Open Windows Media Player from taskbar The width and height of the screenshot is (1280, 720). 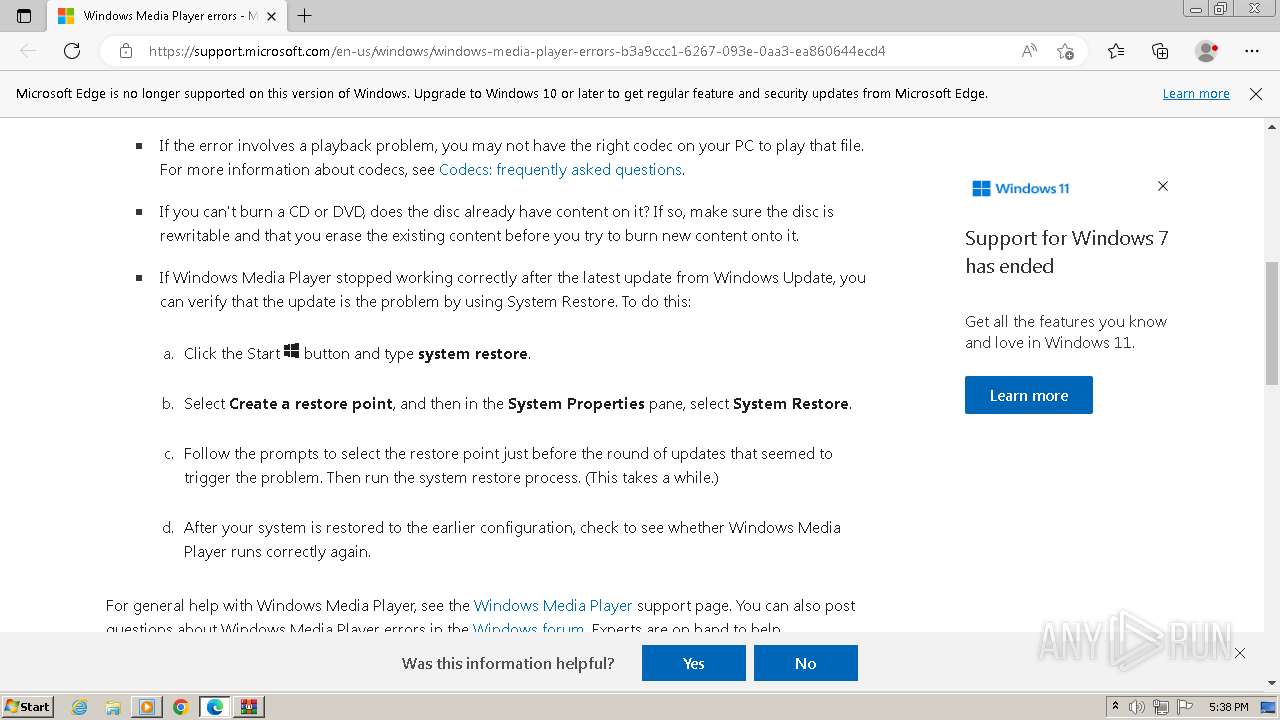point(147,707)
